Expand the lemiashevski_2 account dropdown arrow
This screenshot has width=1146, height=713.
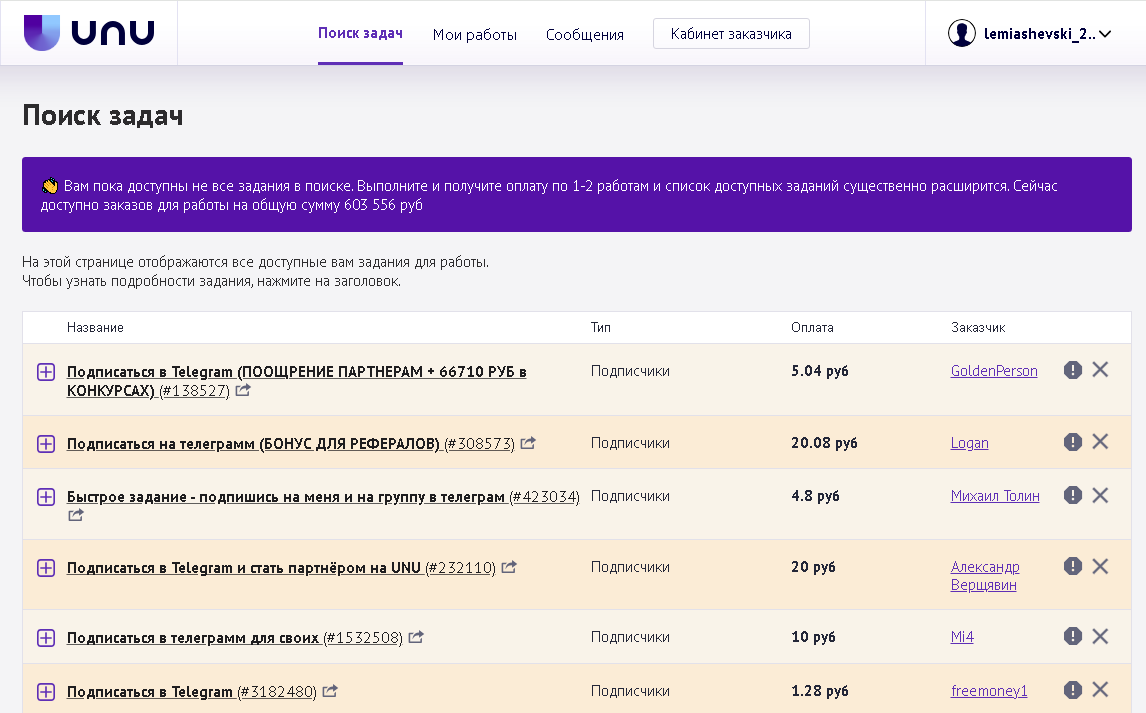click(1104, 34)
